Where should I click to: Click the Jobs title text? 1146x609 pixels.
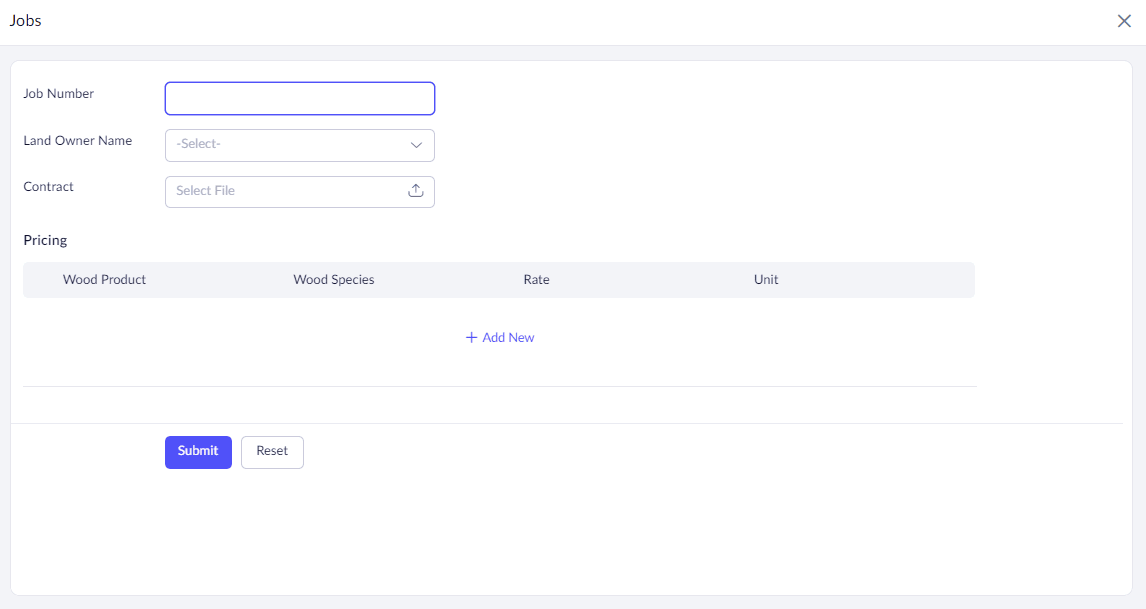point(25,21)
